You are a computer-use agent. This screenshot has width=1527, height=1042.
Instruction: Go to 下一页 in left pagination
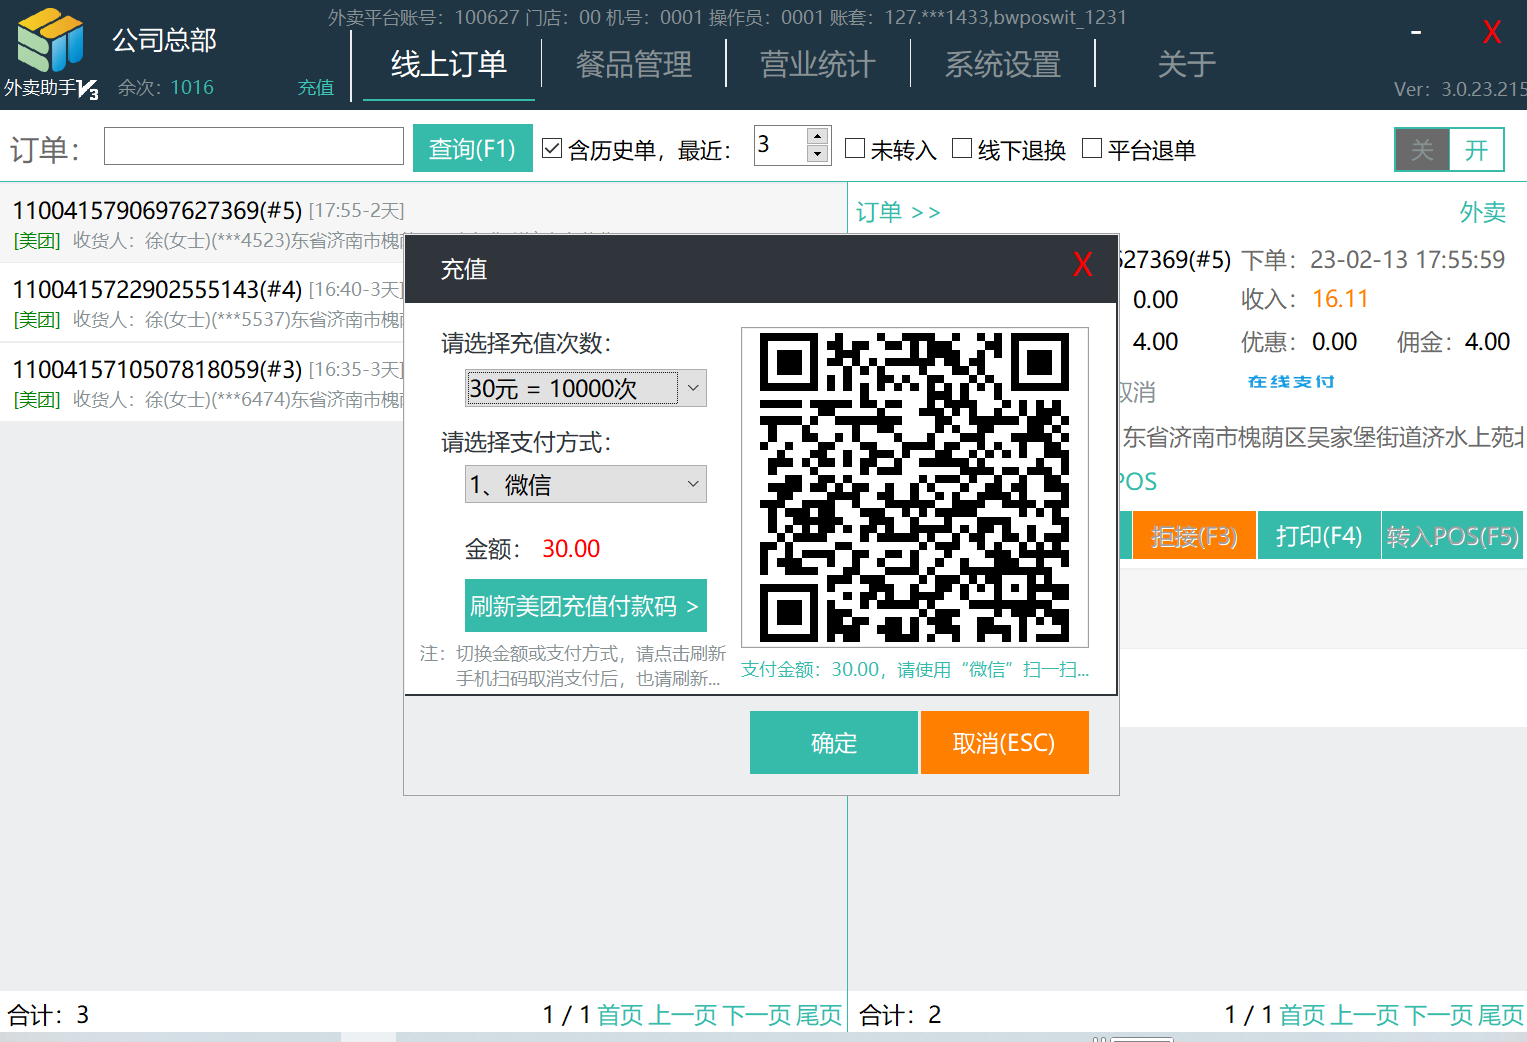[757, 1015]
